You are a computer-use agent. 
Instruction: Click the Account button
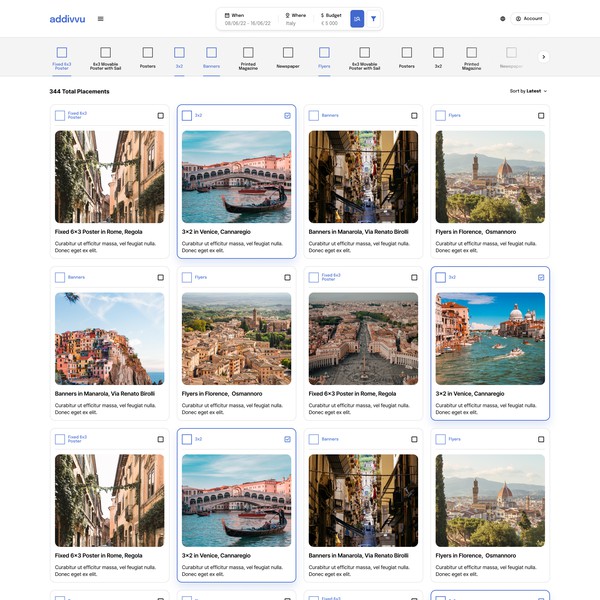[530, 19]
